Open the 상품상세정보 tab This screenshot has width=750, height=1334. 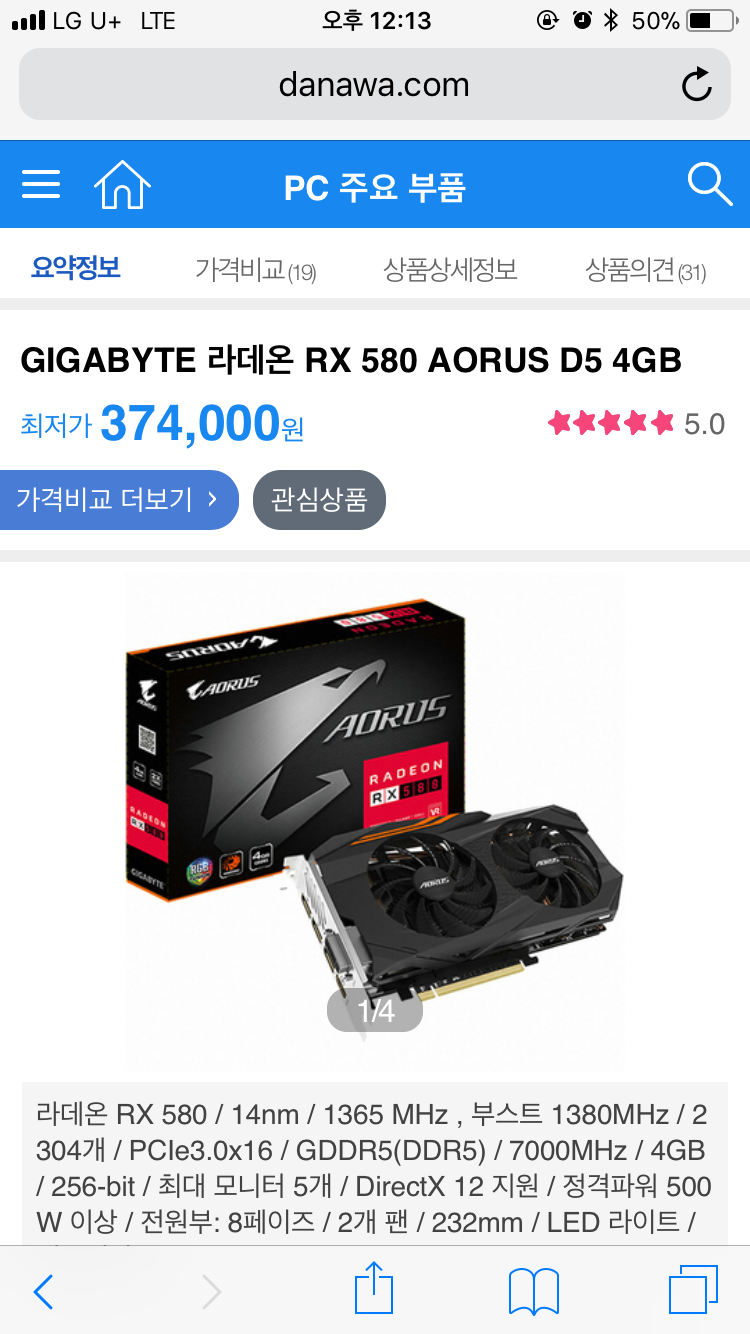click(x=450, y=269)
